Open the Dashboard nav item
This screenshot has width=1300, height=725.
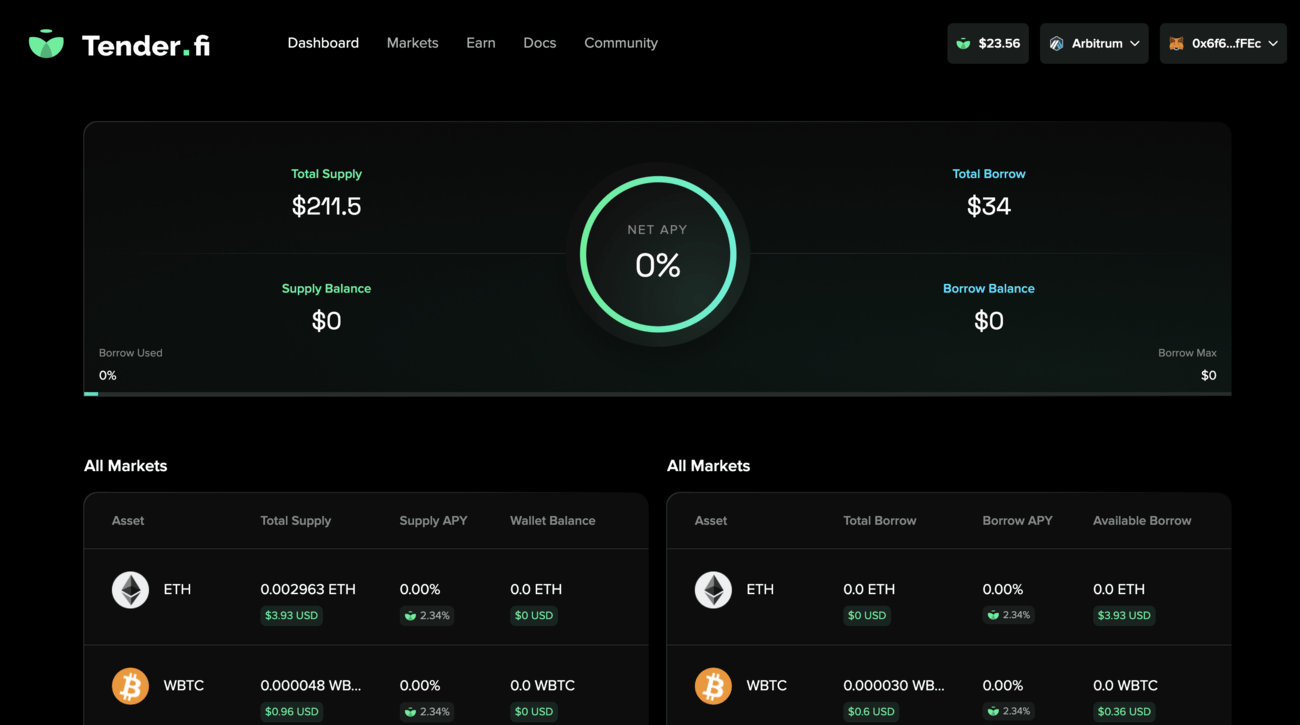[x=323, y=43]
